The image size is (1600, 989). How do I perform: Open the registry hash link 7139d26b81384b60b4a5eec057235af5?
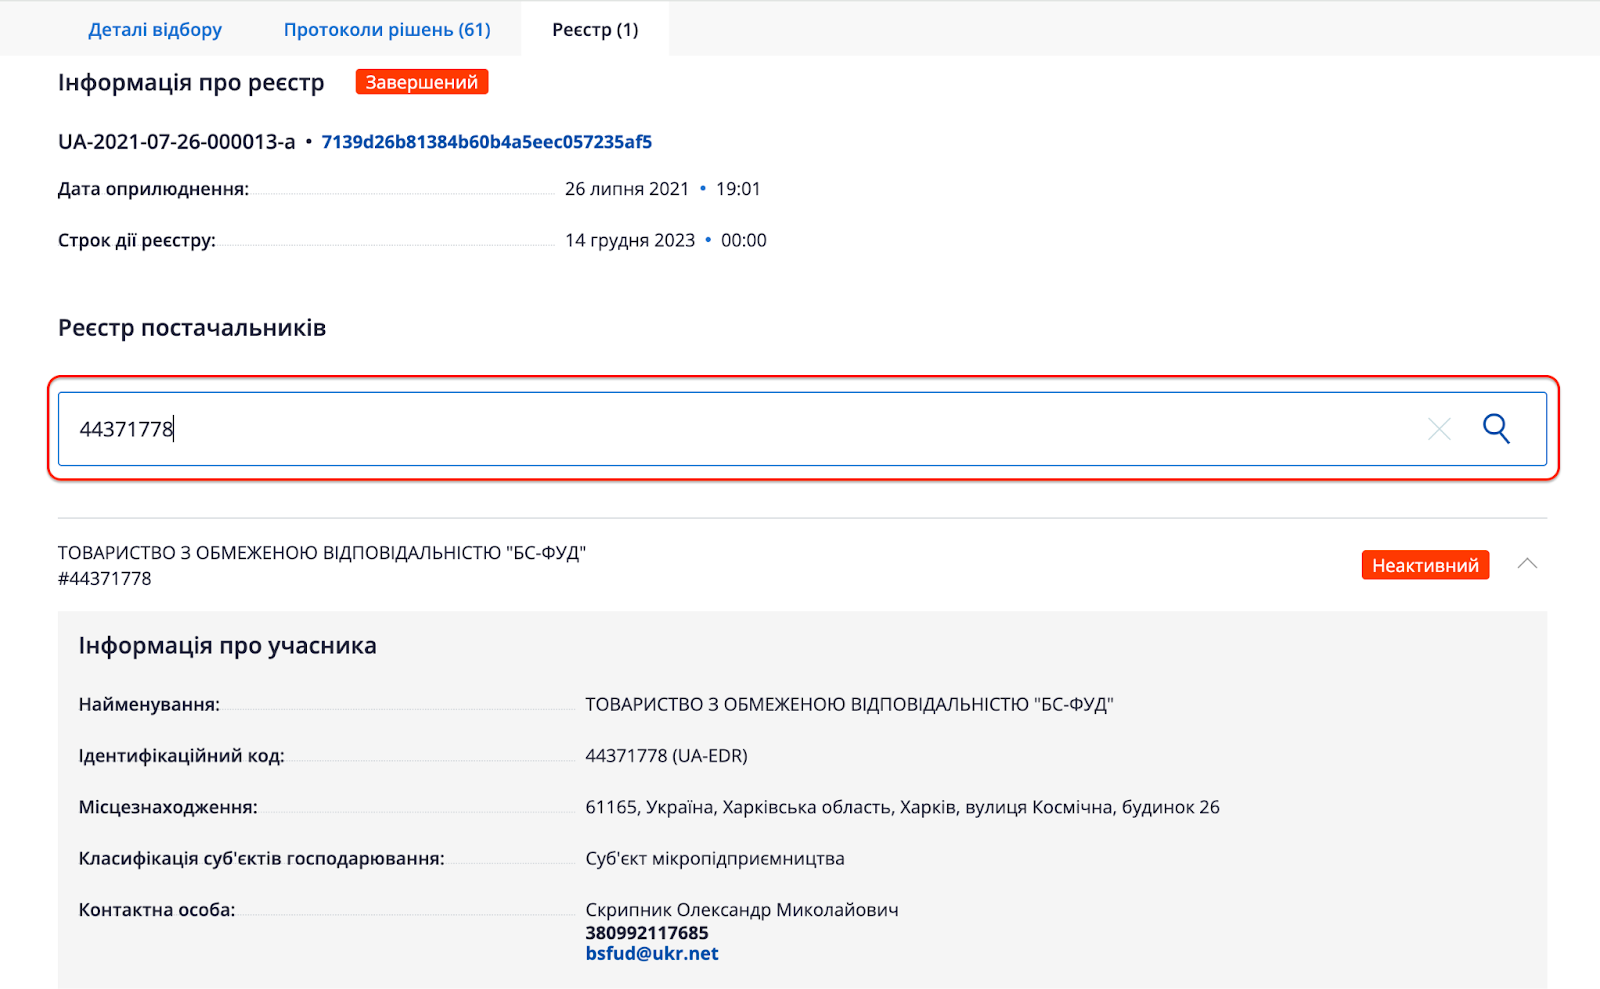point(486,142)
